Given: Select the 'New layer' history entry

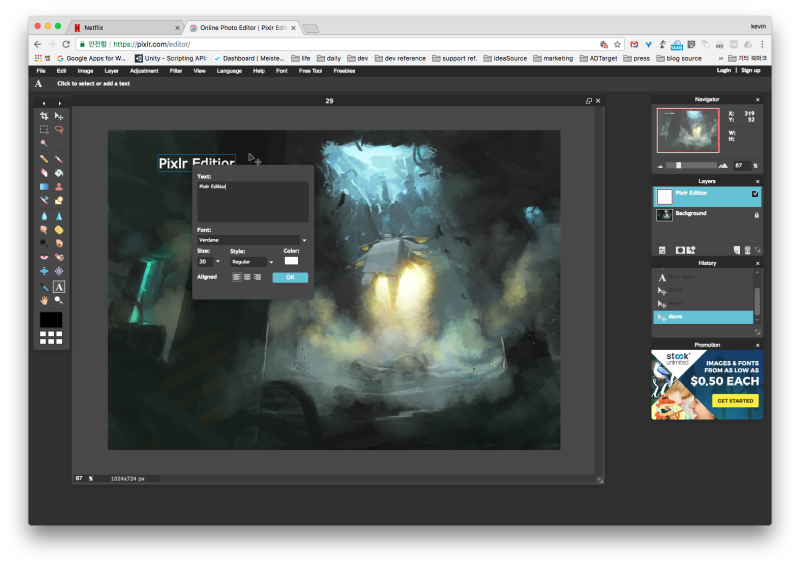Looking at the screenshot, I should 703,277.
